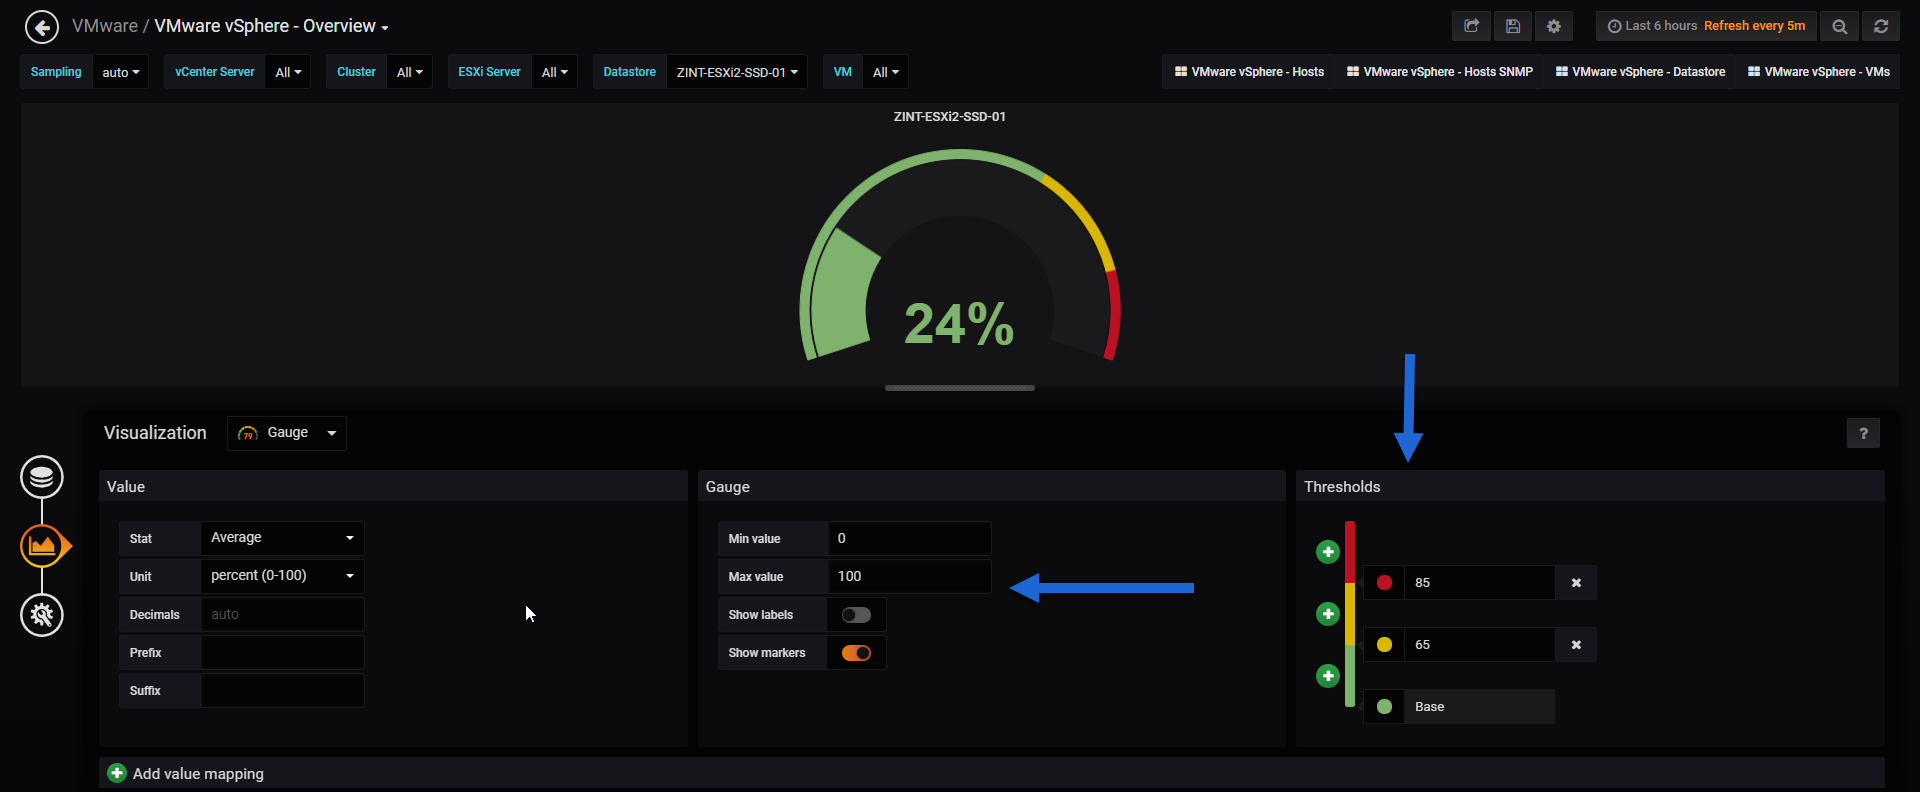Toggle the Show labels switch
1920x792 pixels.
[856, 615]
